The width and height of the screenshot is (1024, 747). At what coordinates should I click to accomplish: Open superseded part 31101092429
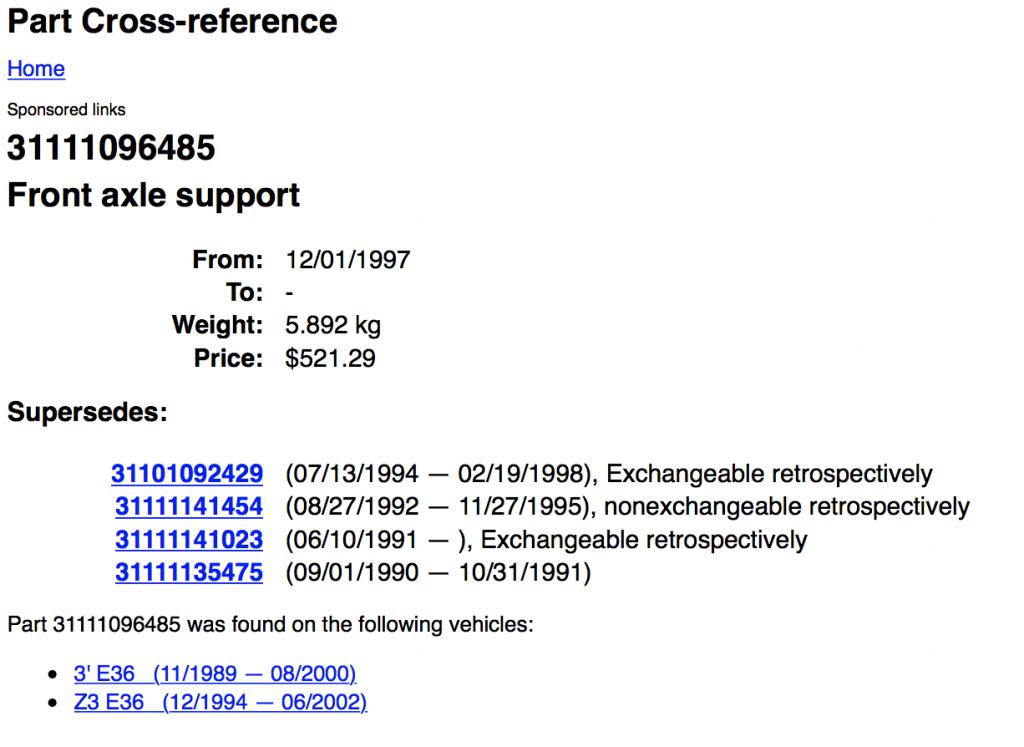point(187,474)
